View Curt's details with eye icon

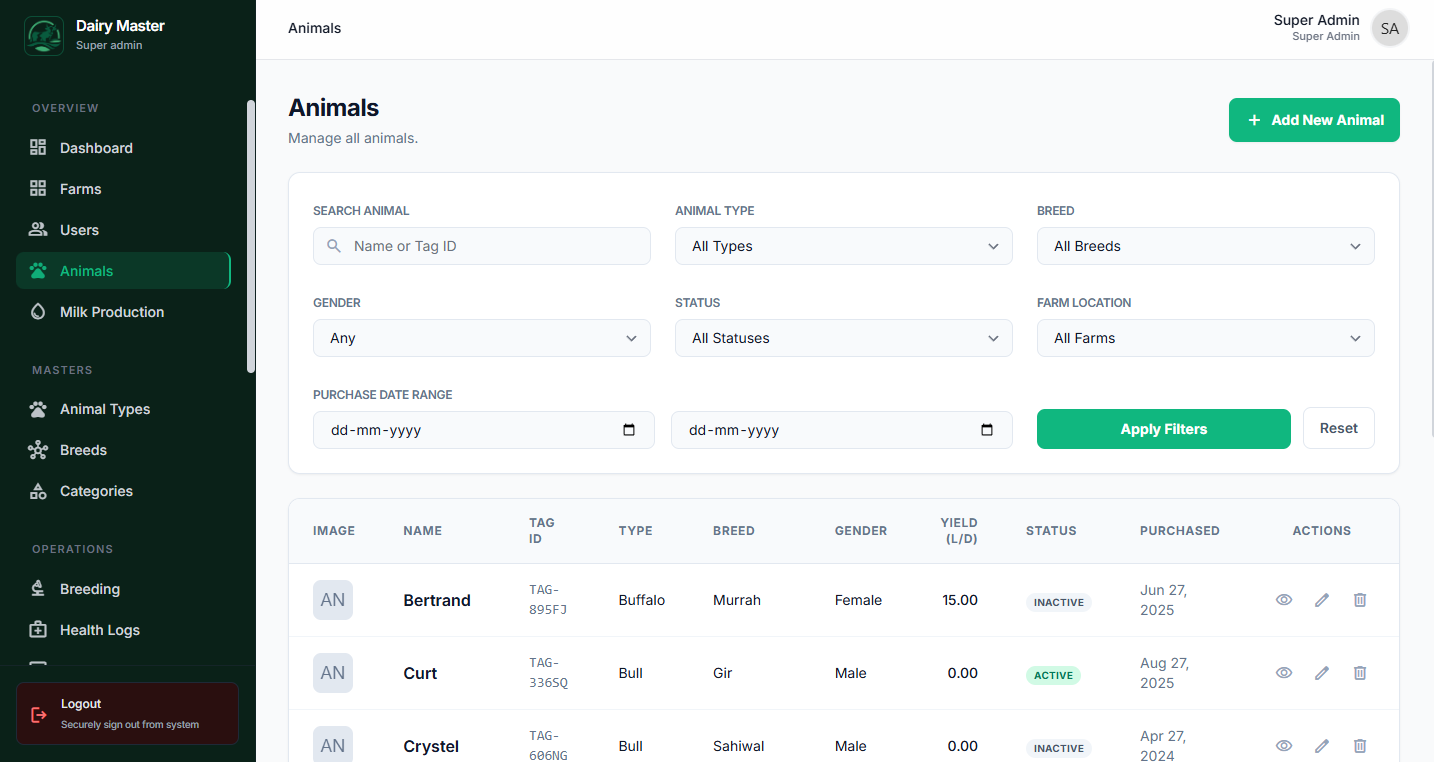[x=1284, y=673]
